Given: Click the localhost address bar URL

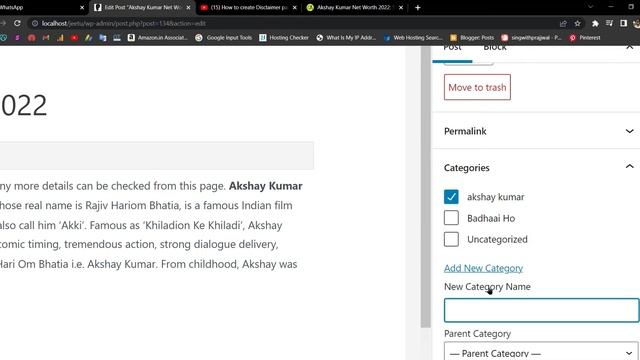Looking at the screenshot, I should point(124,23).
